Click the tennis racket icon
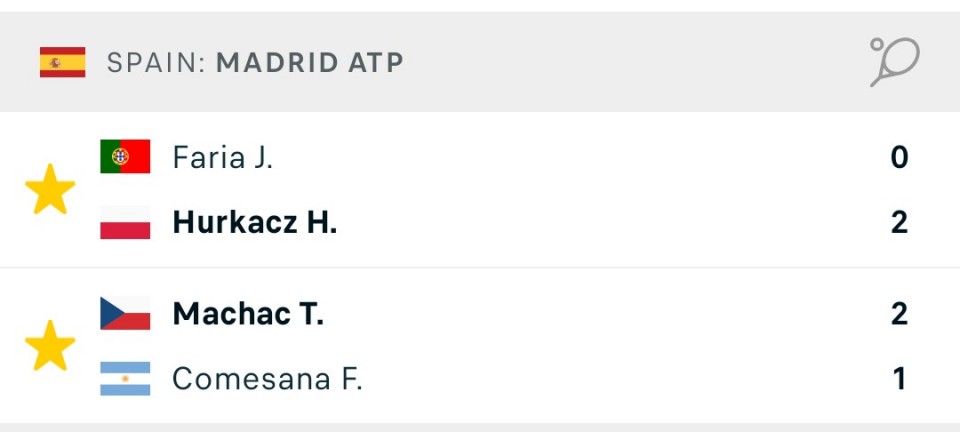Screen dimensions: 960x432 coord(893,62)
